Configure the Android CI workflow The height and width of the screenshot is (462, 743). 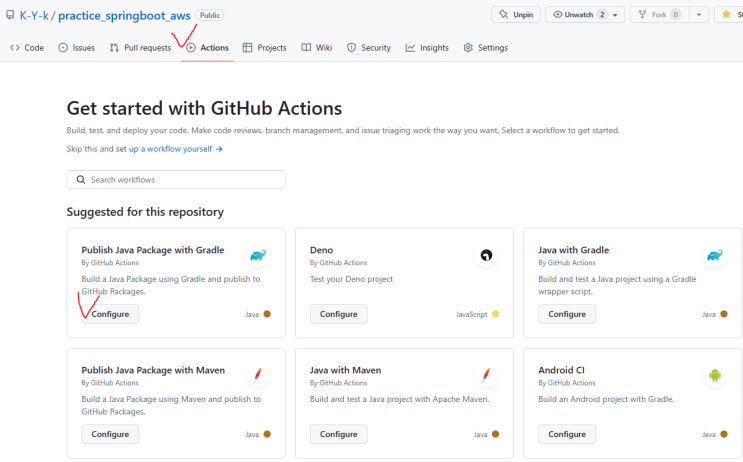click(x=567, y=434)
